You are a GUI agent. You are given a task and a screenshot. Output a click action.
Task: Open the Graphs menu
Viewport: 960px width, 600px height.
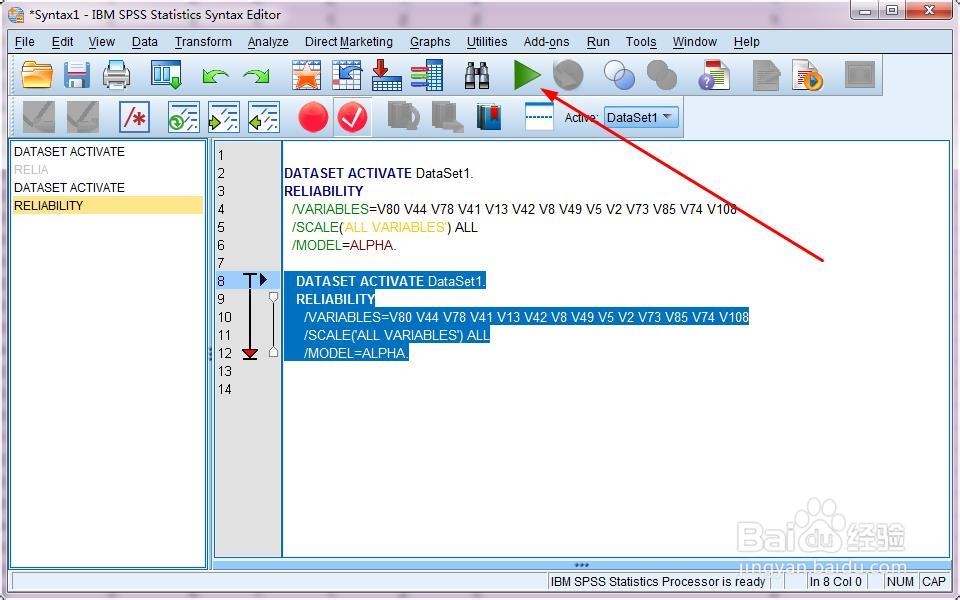[x=430, y=42]
